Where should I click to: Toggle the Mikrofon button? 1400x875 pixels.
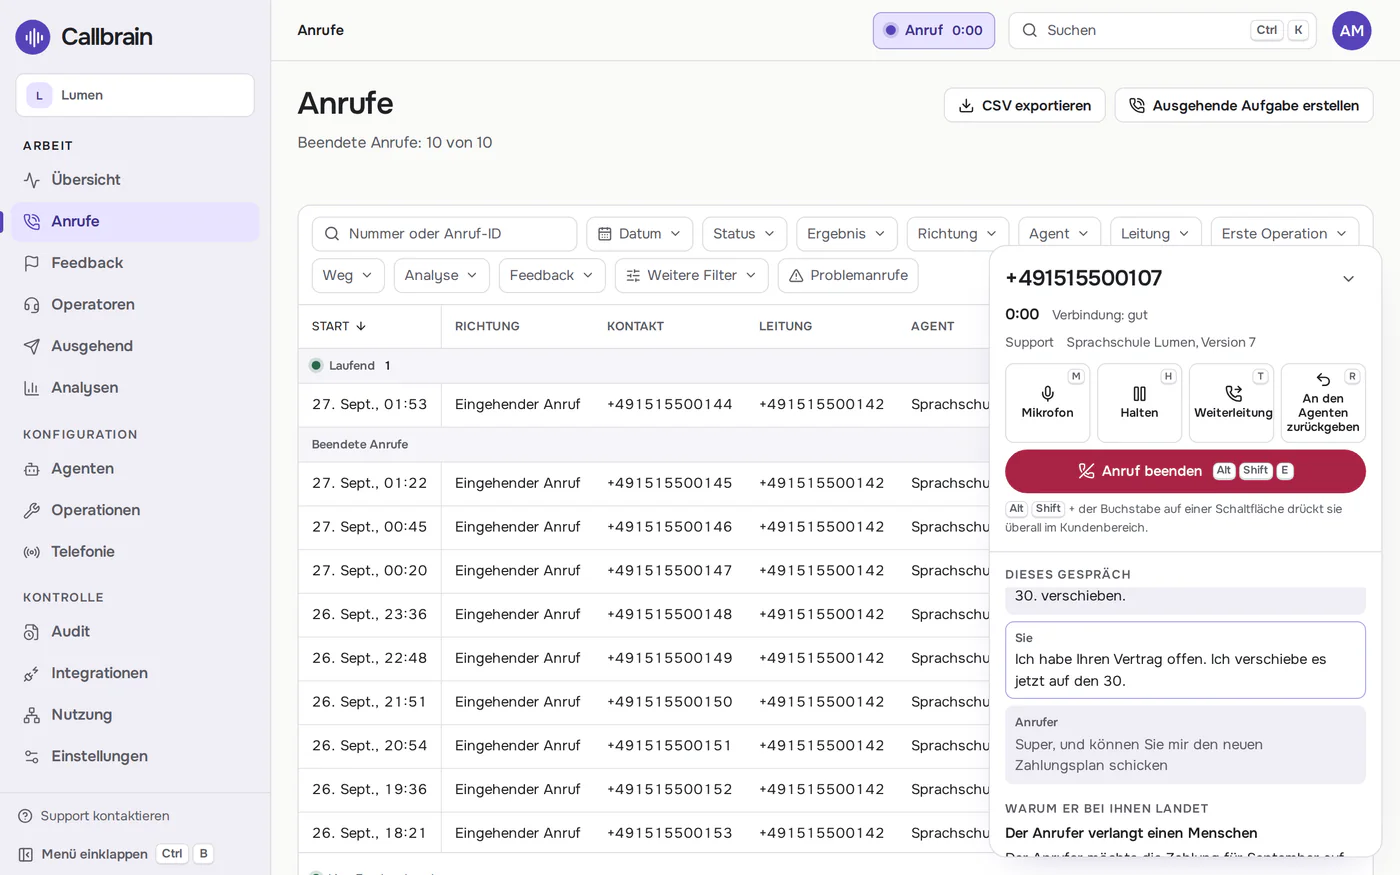(x=1047, y=403)
